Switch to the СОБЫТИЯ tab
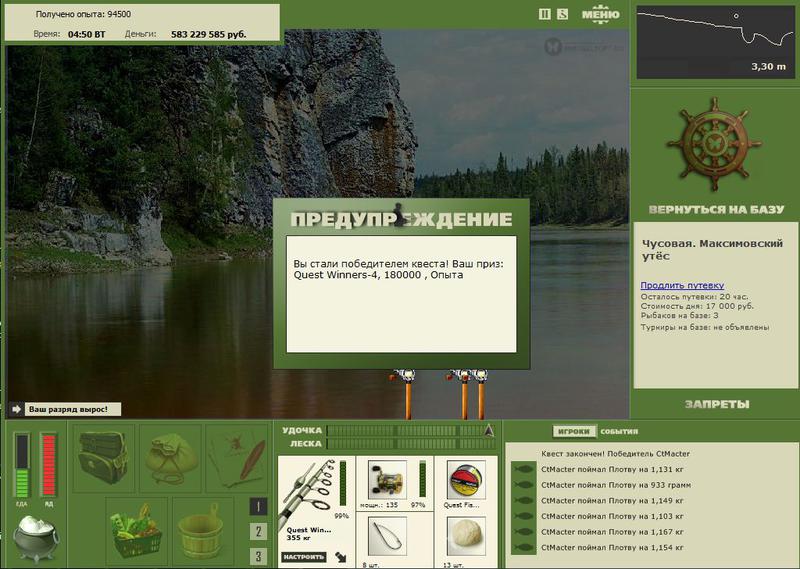Image resolution: width=800 pixels, height=569 pixels. [x=619, y=432]
